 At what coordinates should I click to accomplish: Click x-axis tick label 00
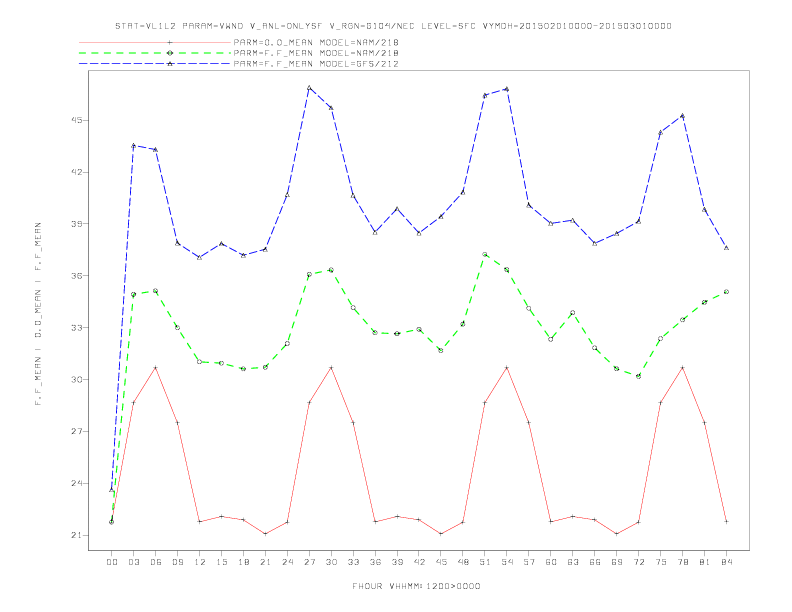[112, 562]
